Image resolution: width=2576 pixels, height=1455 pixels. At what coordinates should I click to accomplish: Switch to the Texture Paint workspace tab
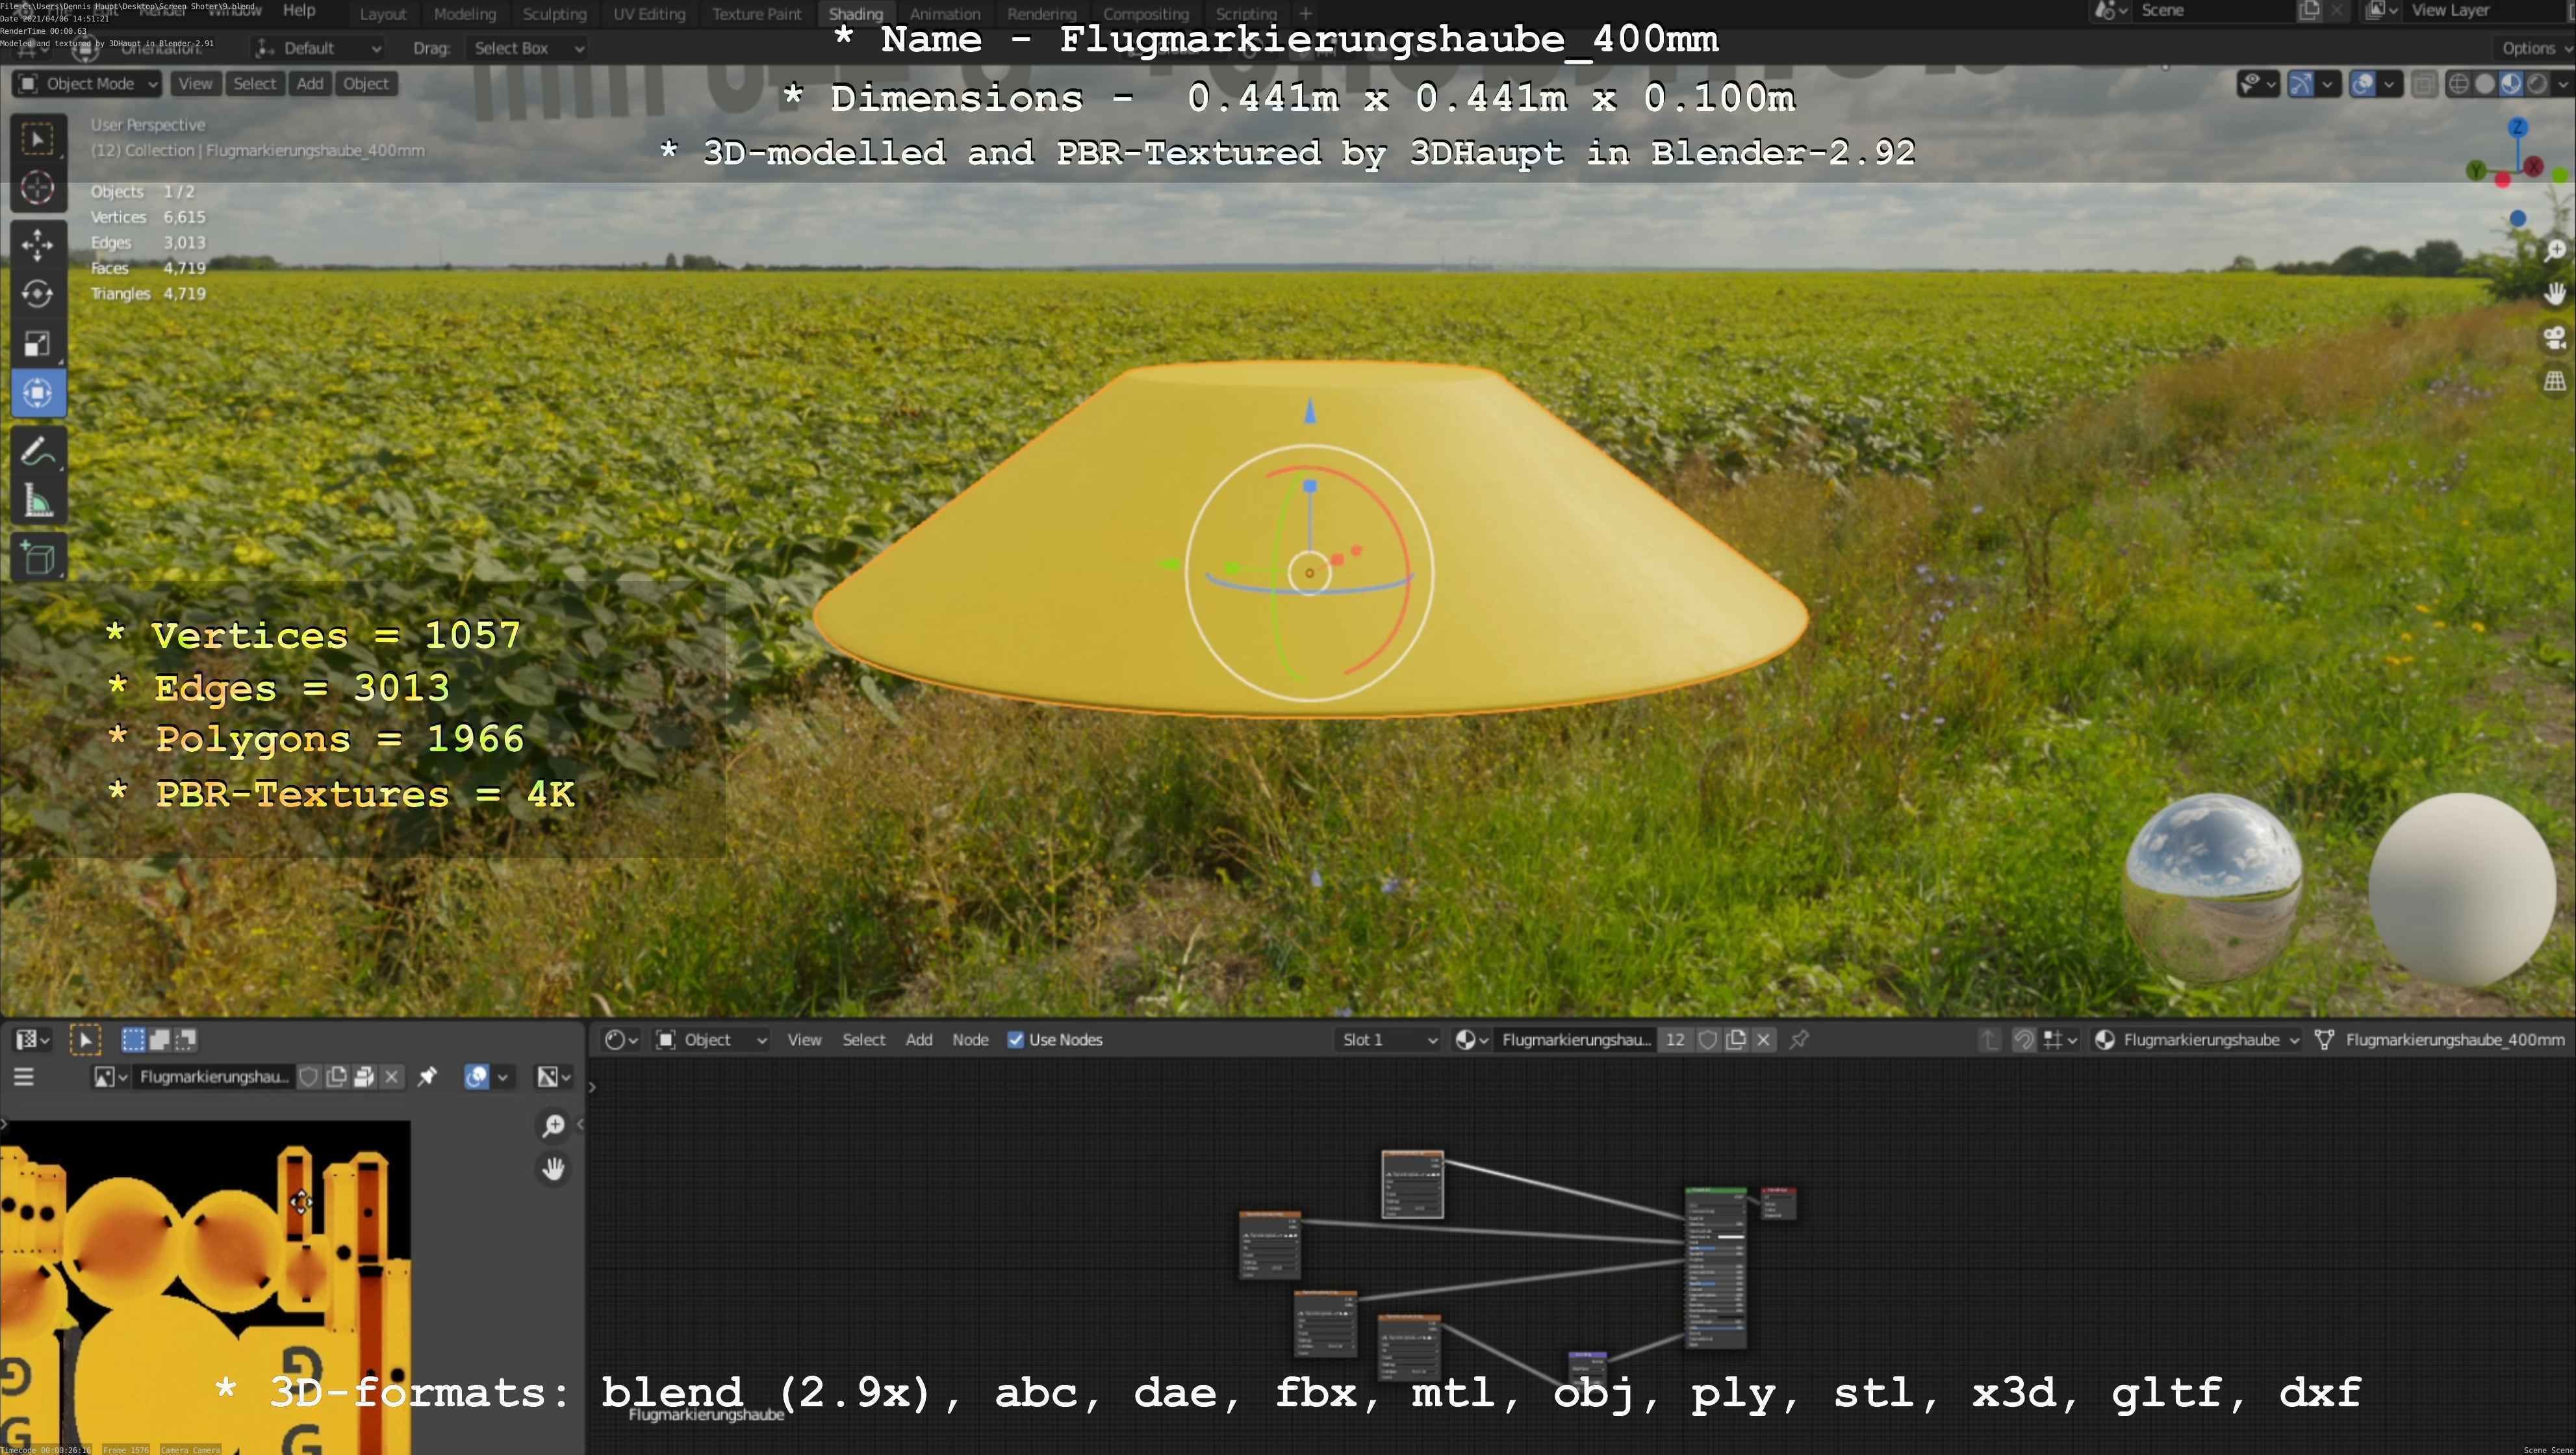[x=756, y=13]
